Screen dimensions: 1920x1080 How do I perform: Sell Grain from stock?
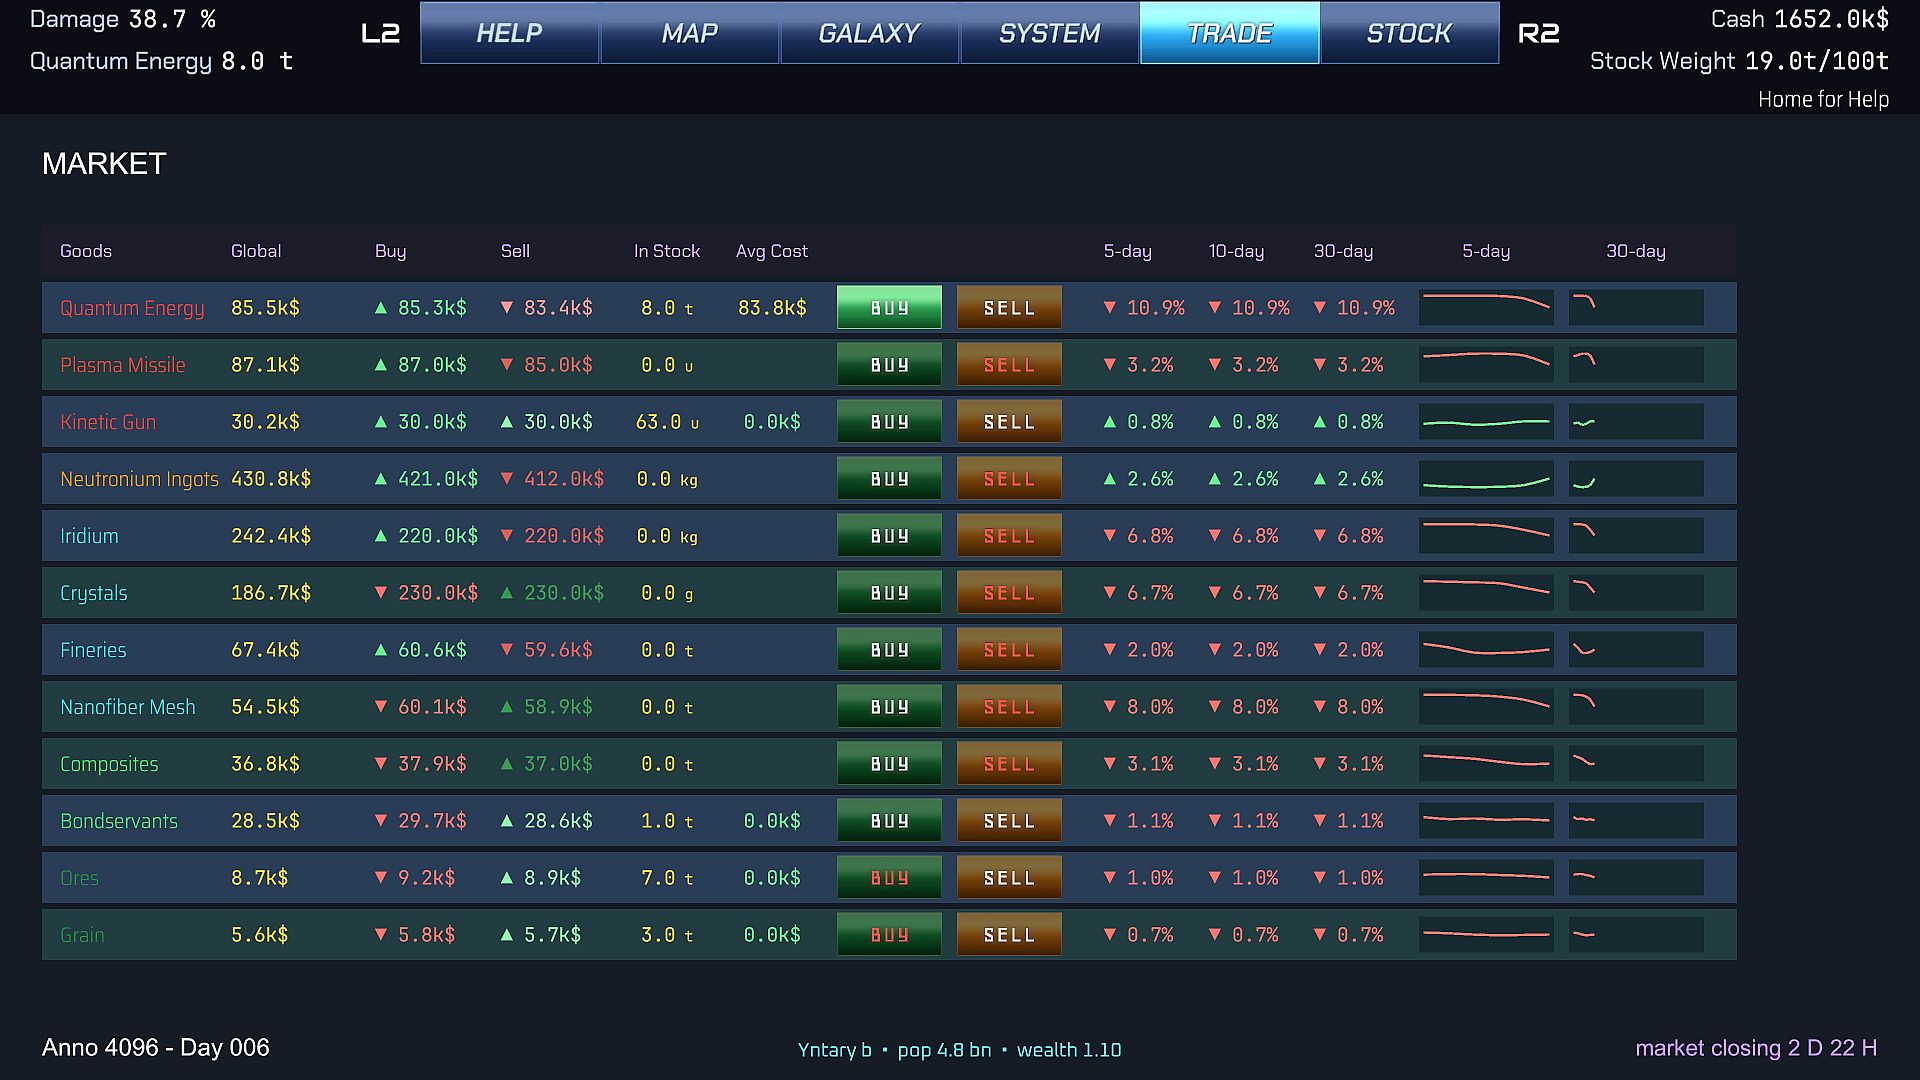coord(1009,934)
